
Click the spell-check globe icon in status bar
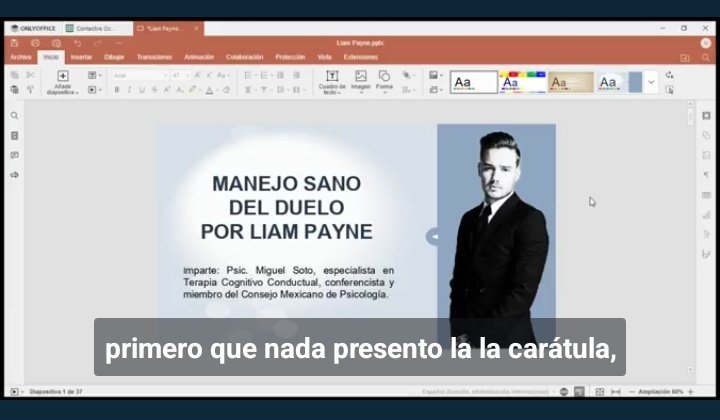[x=564, y=392]
